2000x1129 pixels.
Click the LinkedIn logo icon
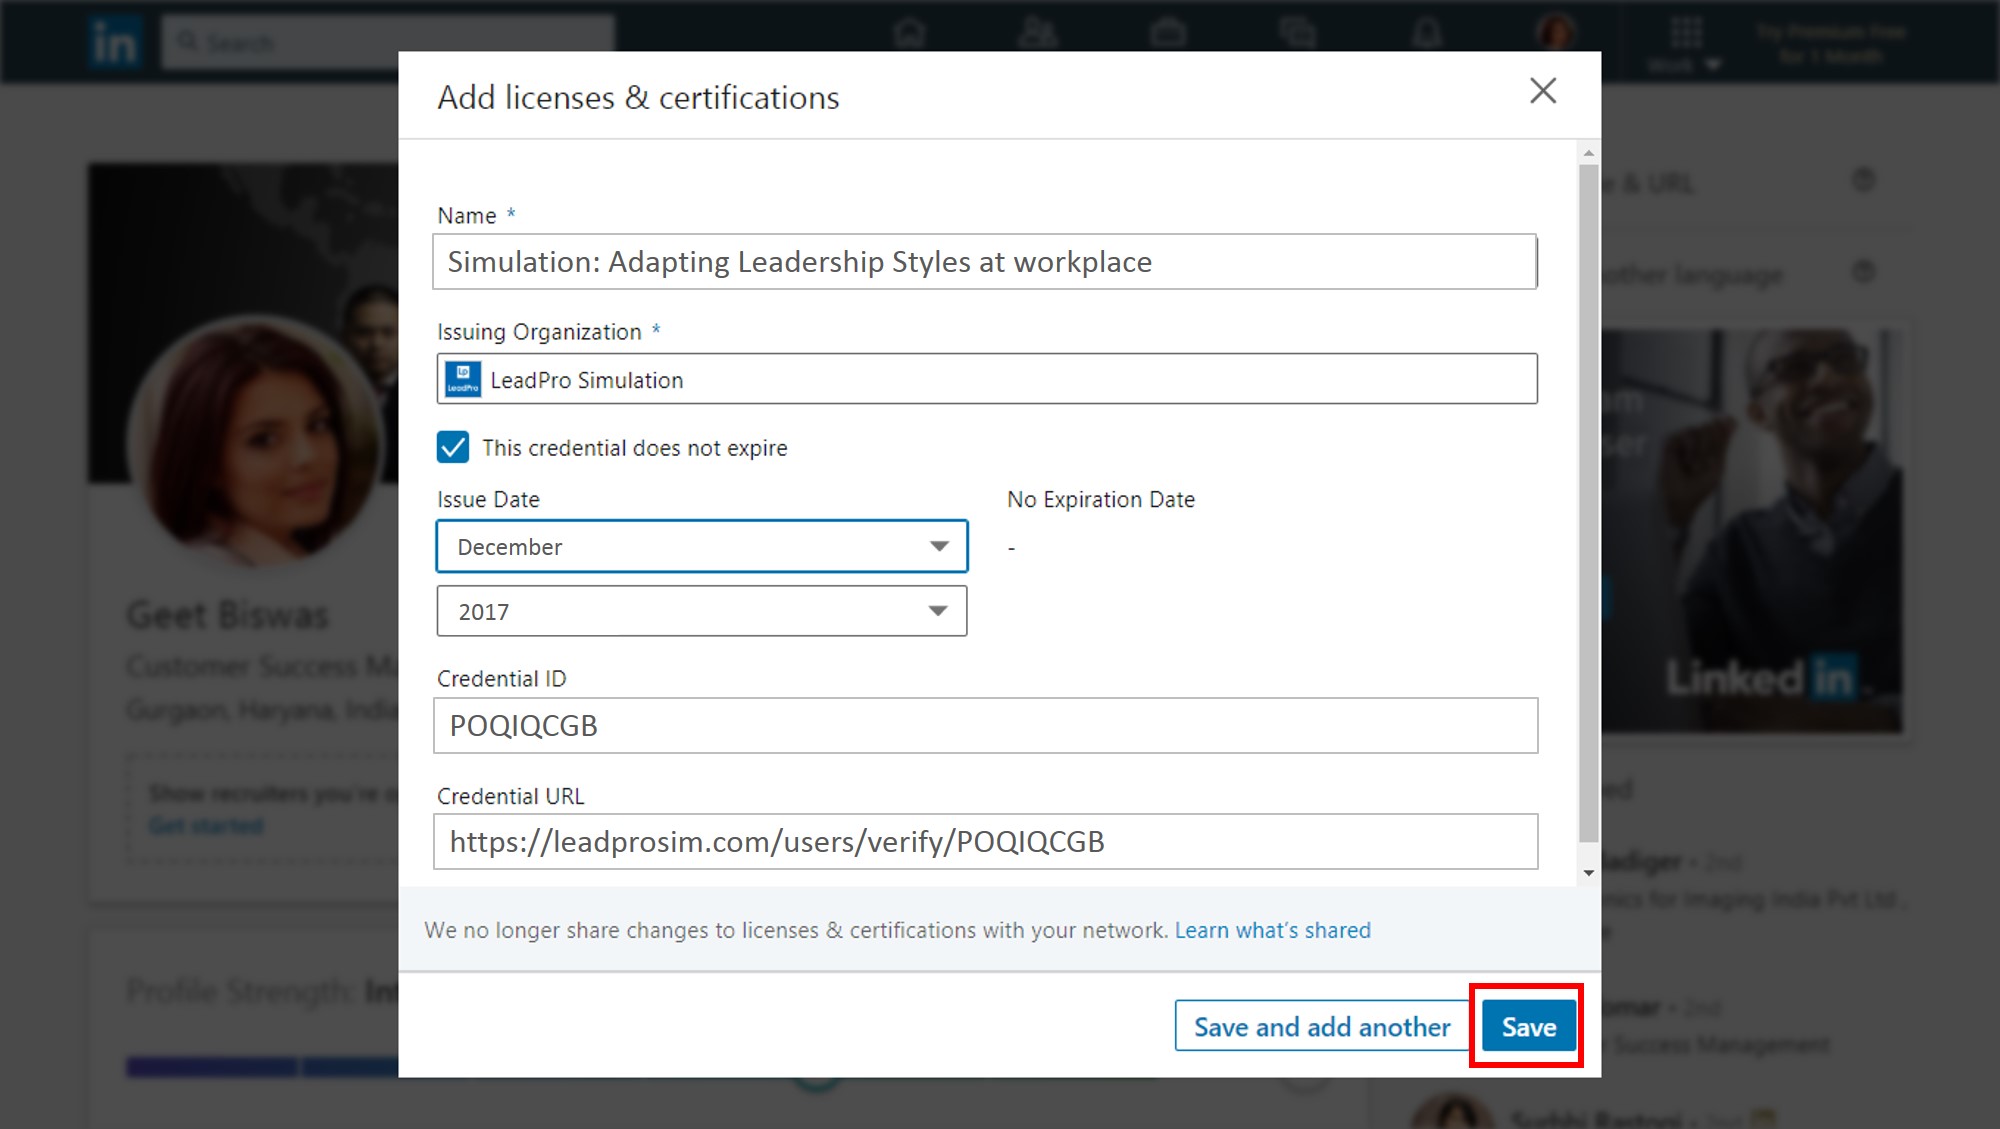tap(113, 43)
